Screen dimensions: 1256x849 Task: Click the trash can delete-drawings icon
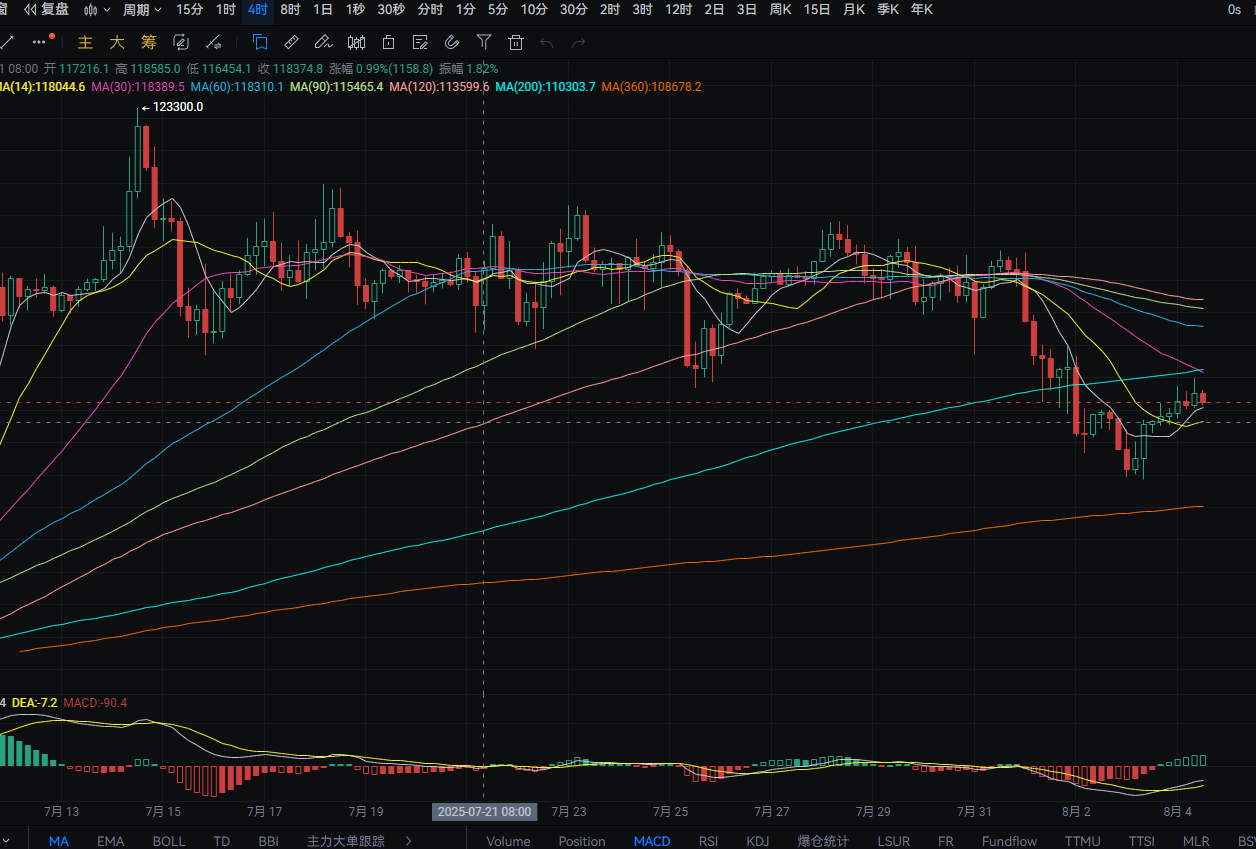[516, 42]
